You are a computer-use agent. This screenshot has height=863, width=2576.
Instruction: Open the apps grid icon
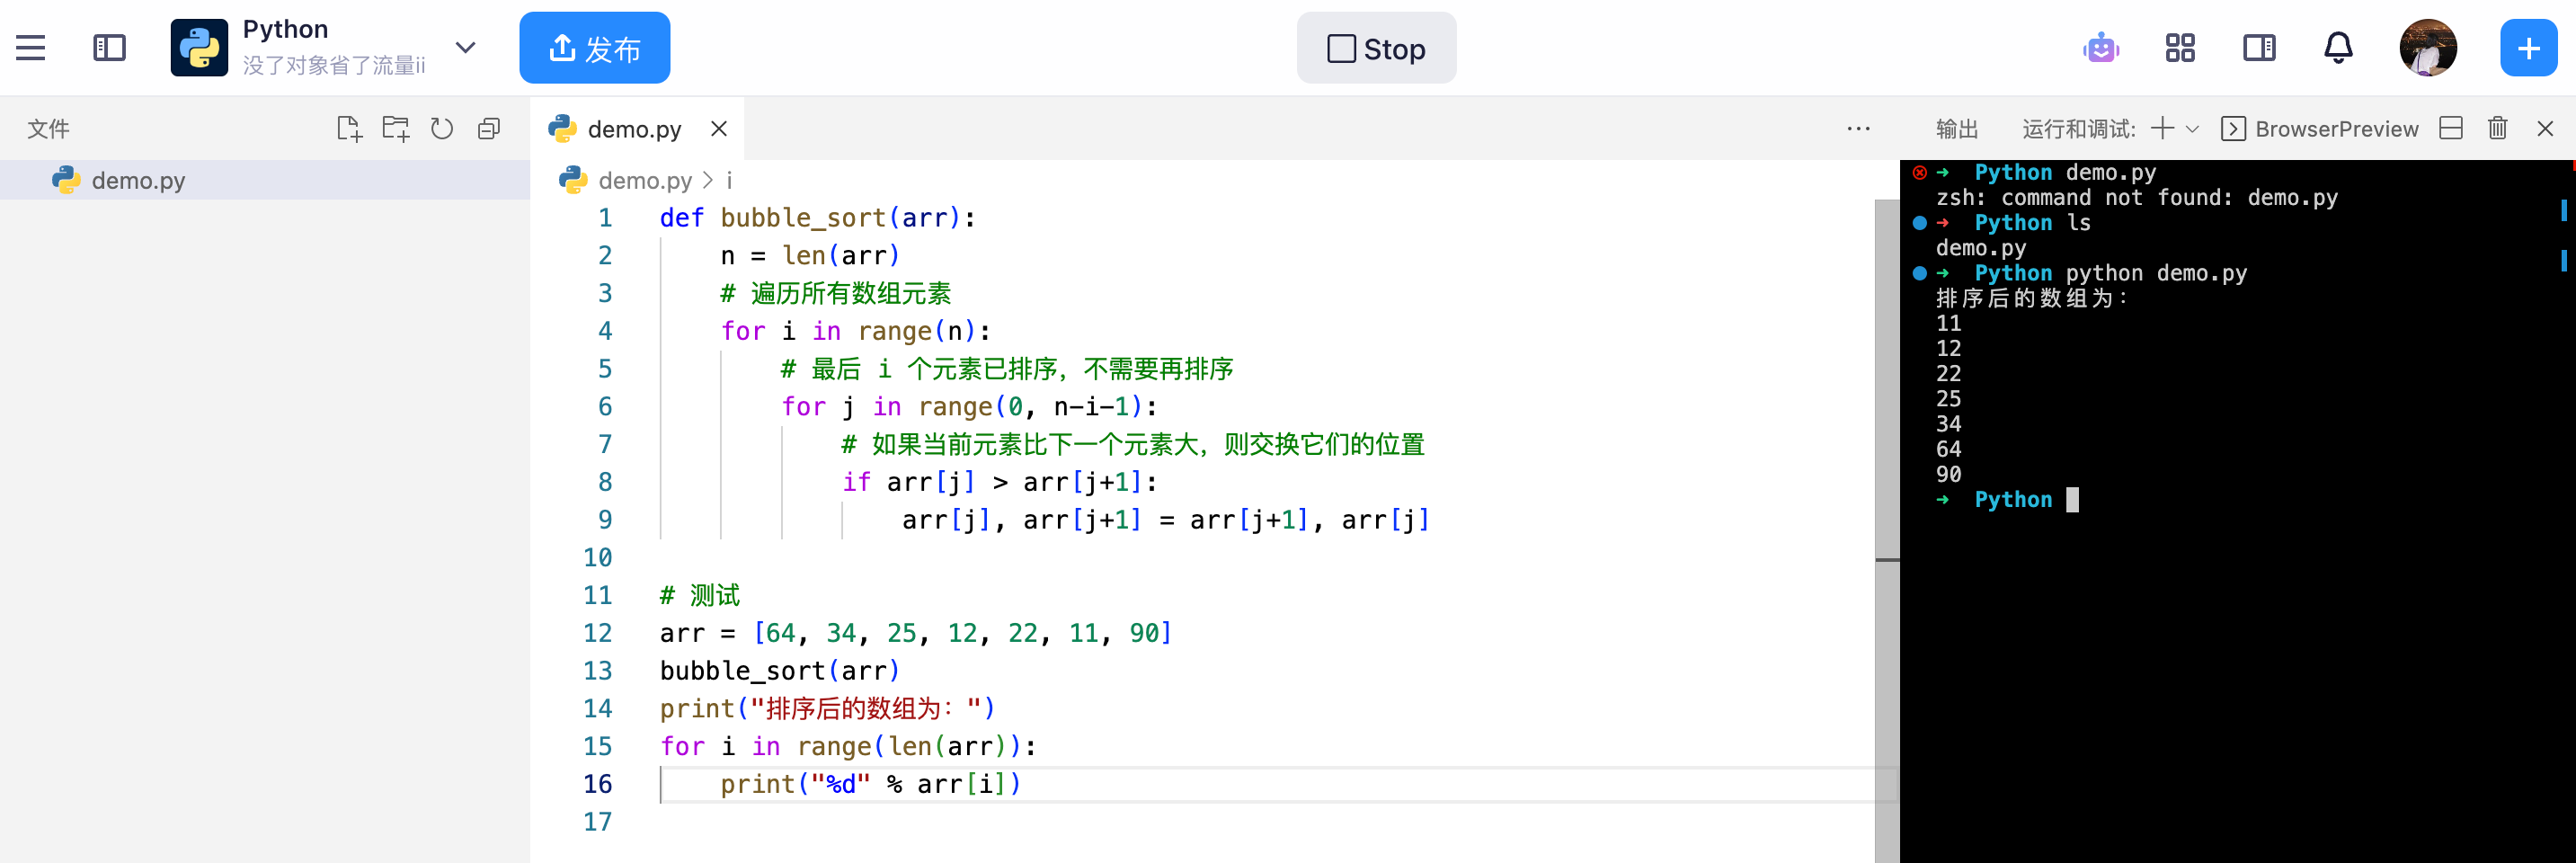[2179, 48]
